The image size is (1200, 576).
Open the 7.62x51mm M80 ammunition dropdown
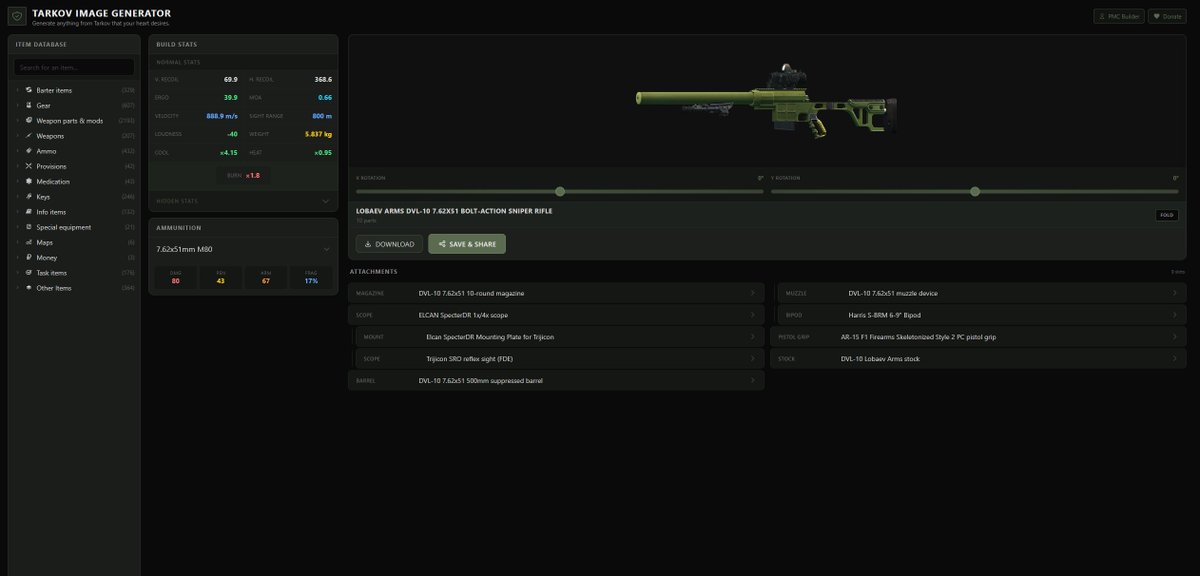243,249
